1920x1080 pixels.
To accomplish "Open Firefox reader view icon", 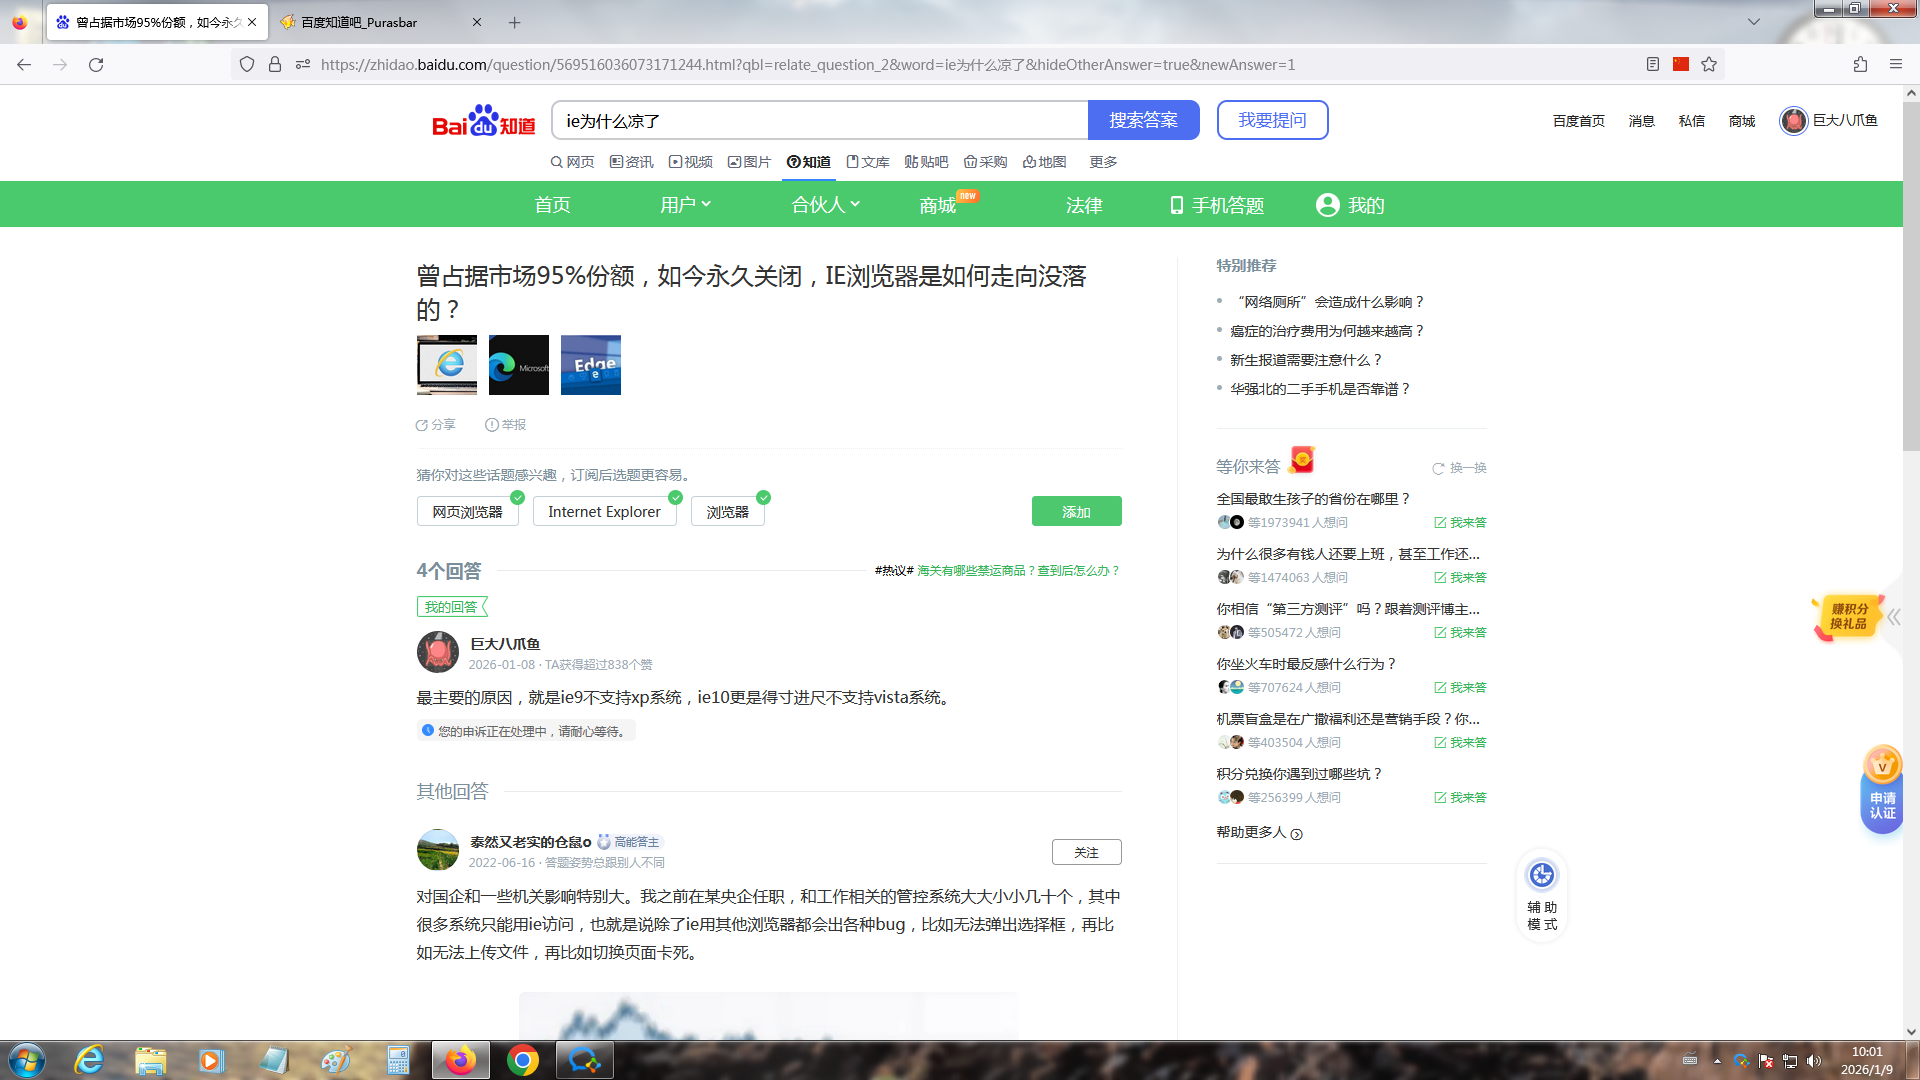I will pyautogui.click(x=1652, y=65).
